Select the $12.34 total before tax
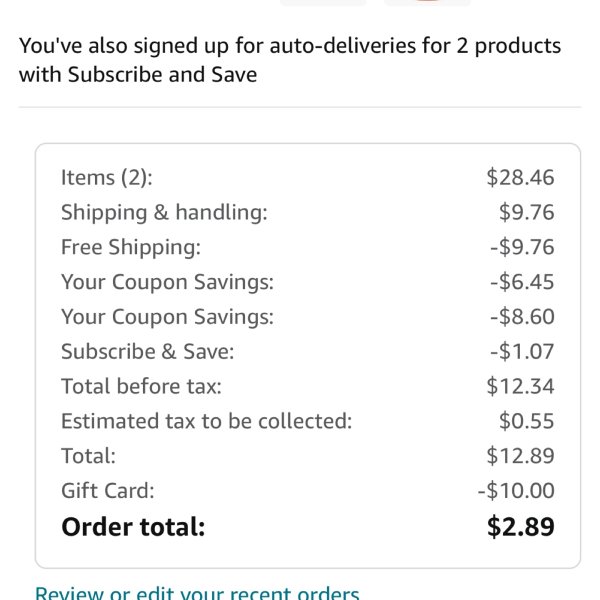This screenshot has height=600, width=600. coord(520,386)
